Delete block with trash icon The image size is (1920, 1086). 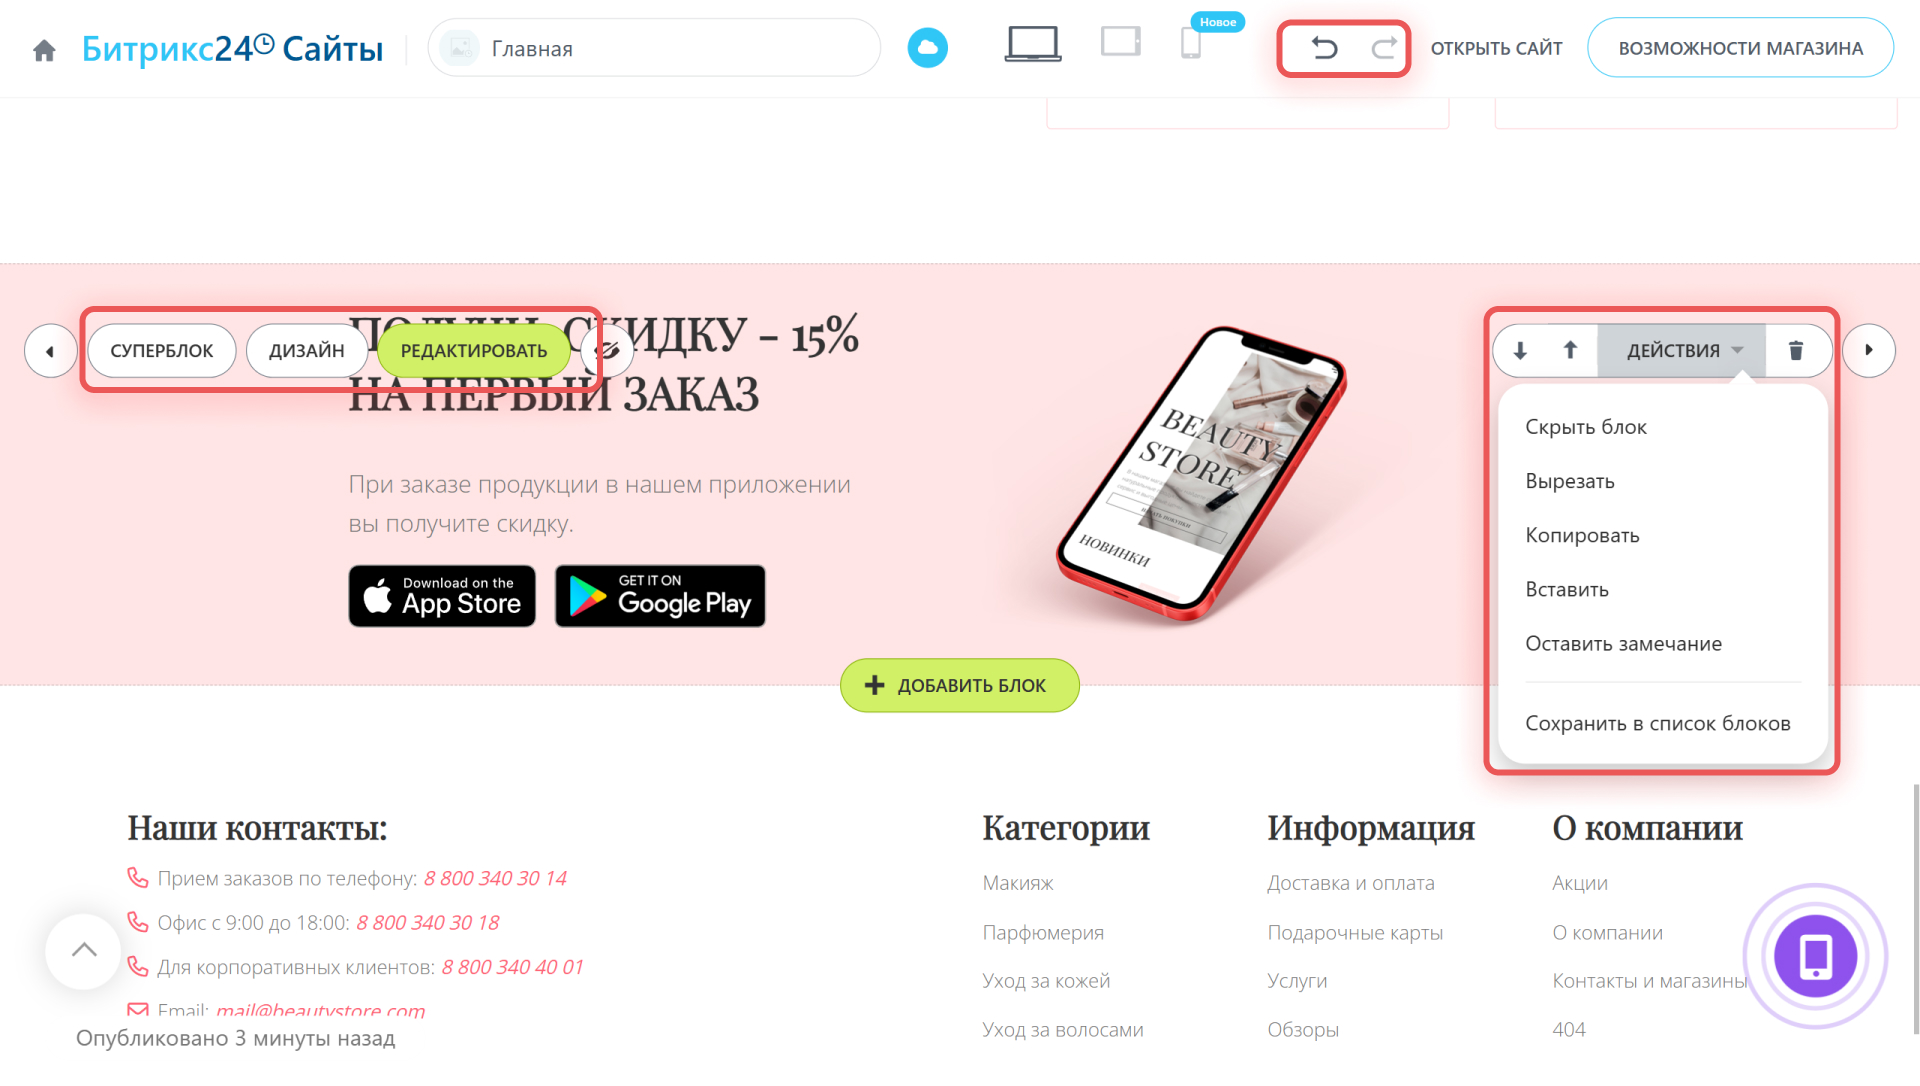pyautogui.click(x=1796, y=351)
